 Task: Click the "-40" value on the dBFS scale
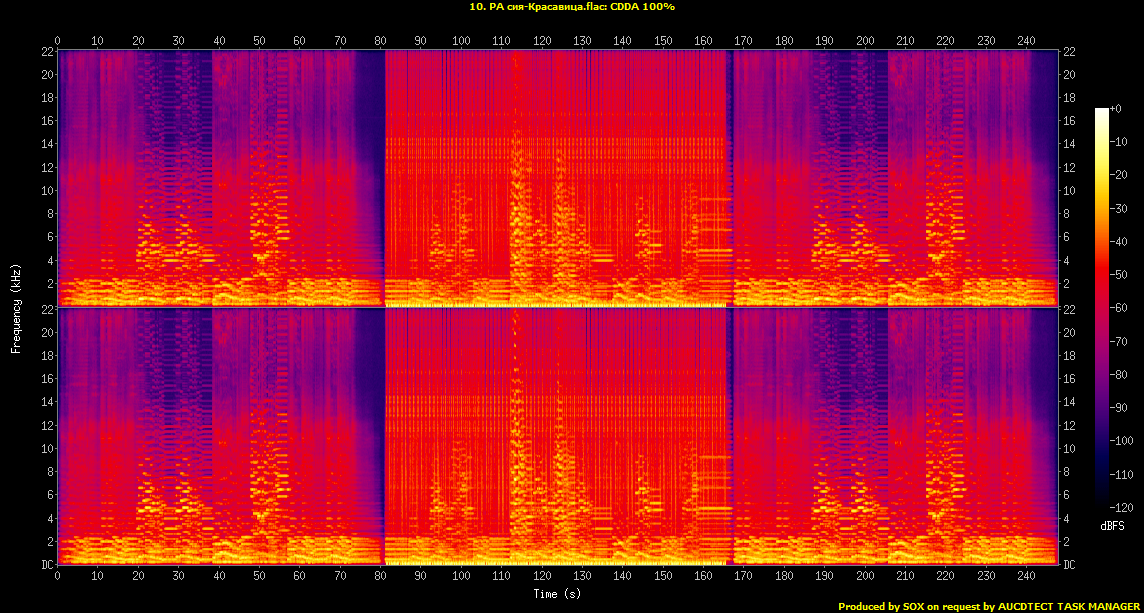click(1118, 241)
